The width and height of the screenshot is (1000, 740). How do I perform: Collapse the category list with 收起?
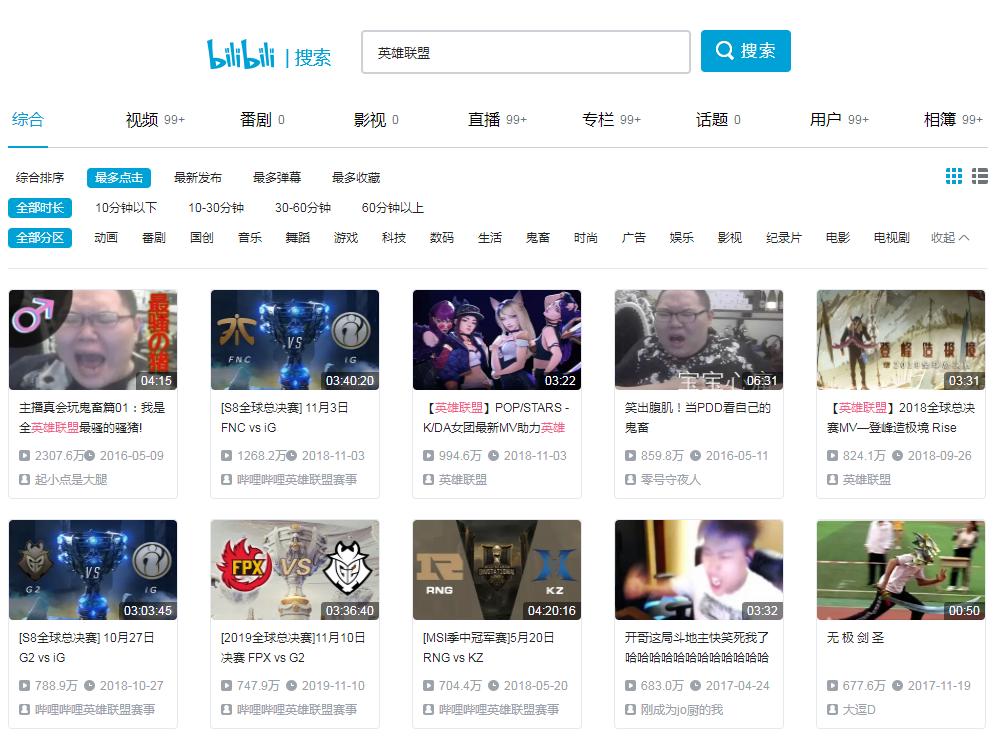(x=947, y=239)
